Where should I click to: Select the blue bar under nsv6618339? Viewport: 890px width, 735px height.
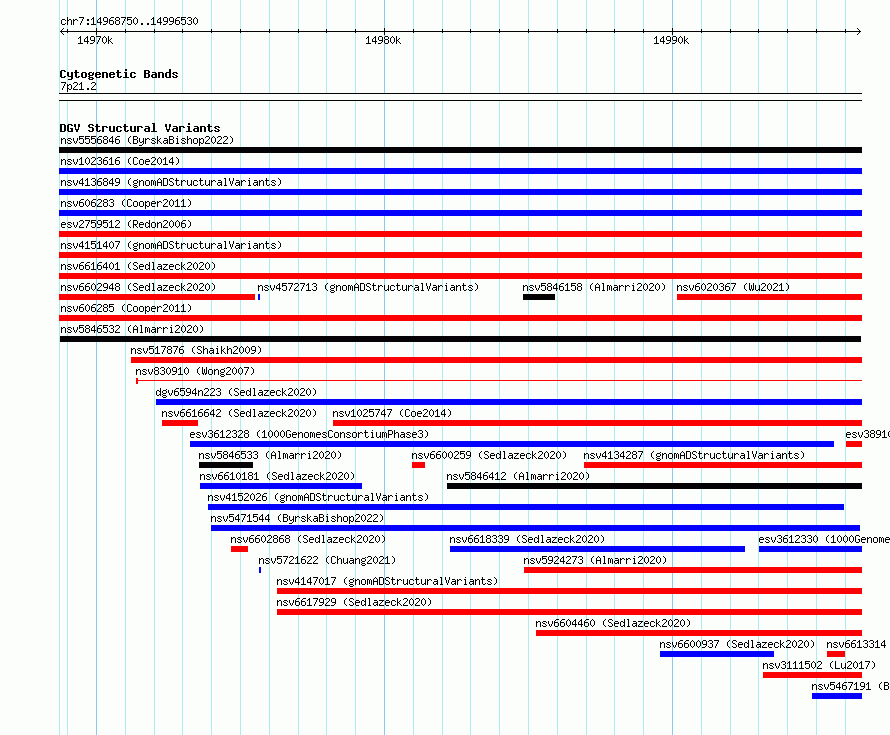coord(597,549)
